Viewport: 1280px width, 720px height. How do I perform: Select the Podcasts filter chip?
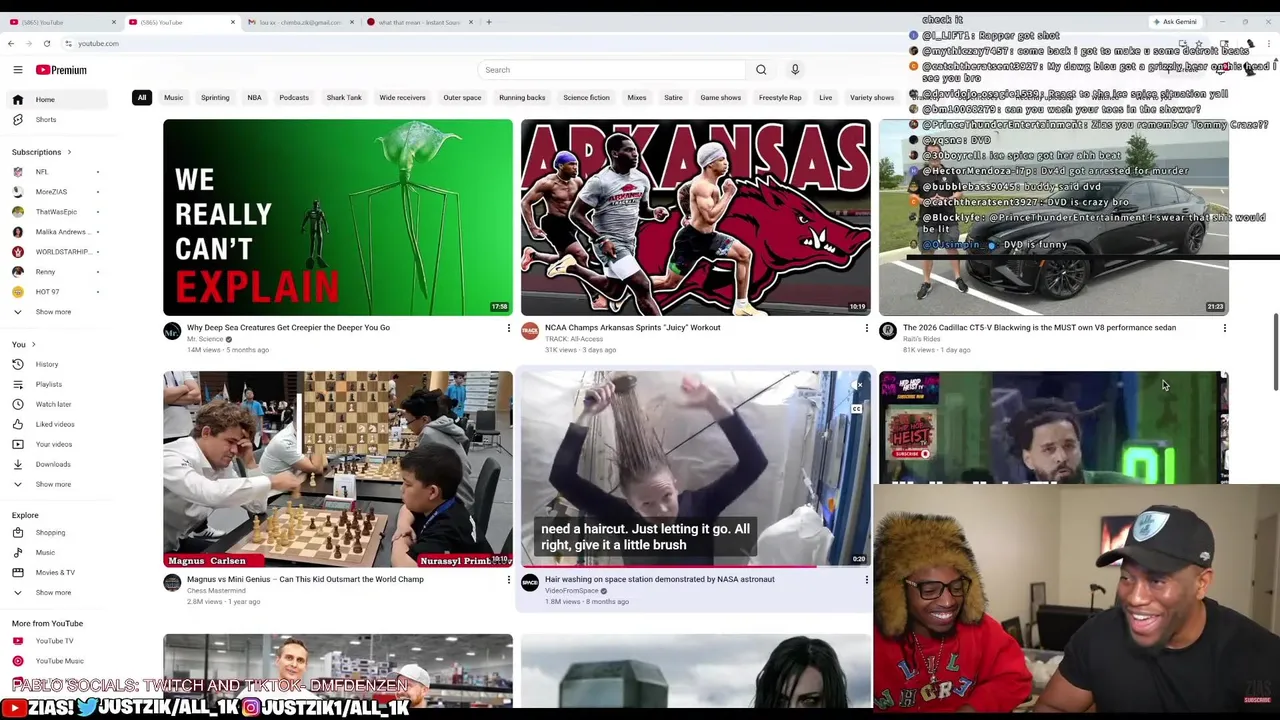(294, 97)
